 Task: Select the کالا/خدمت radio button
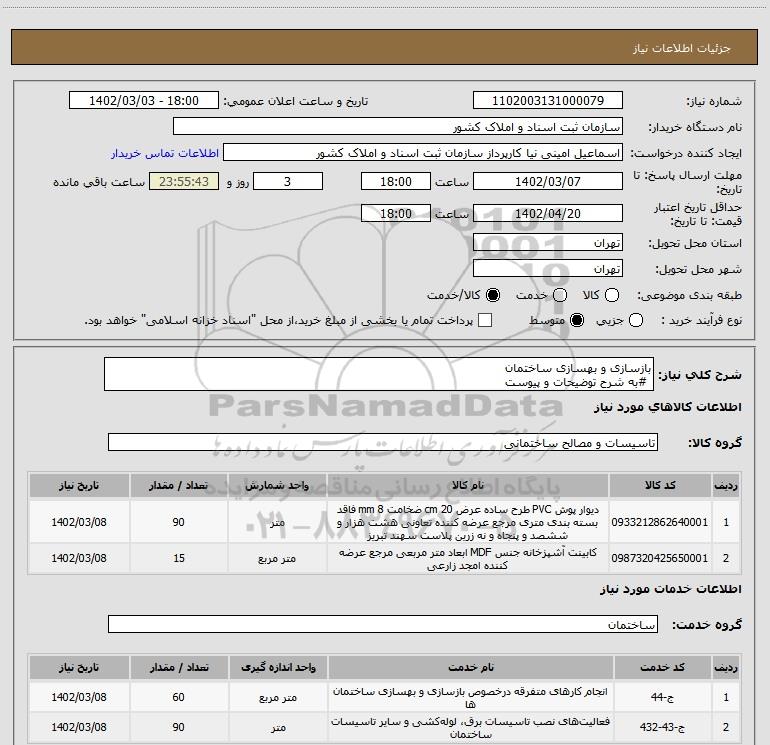pyautogui.click(x=493, y=295)
